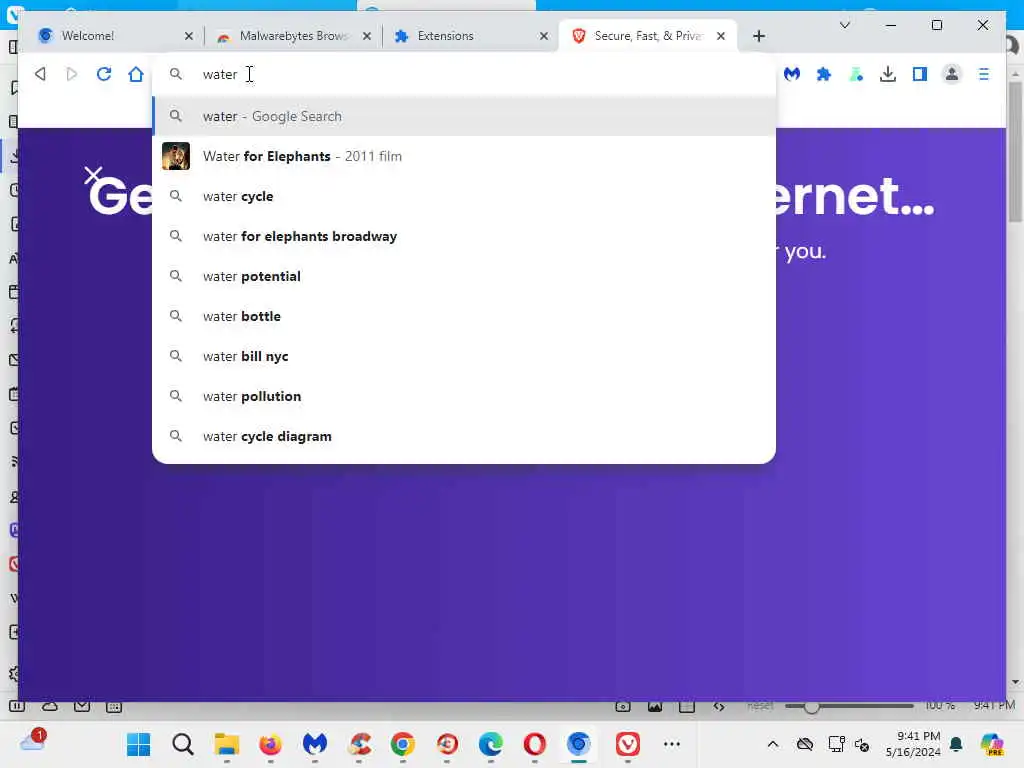Close the Extensions tab

pyautogui.click(x=544, y=36)
